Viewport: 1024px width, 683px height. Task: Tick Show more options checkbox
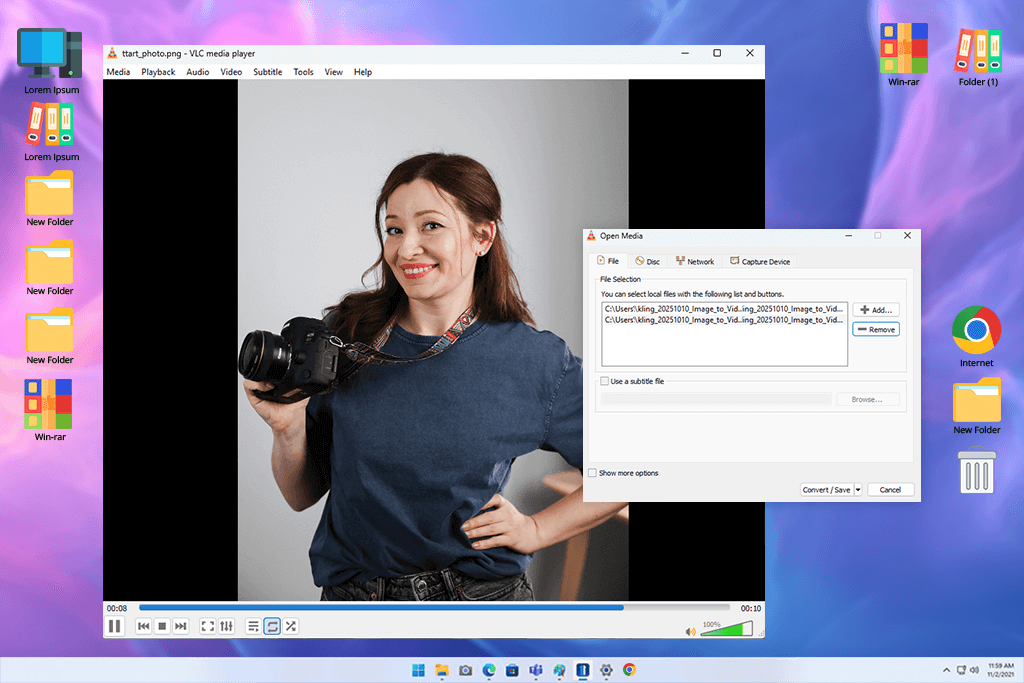592,473
